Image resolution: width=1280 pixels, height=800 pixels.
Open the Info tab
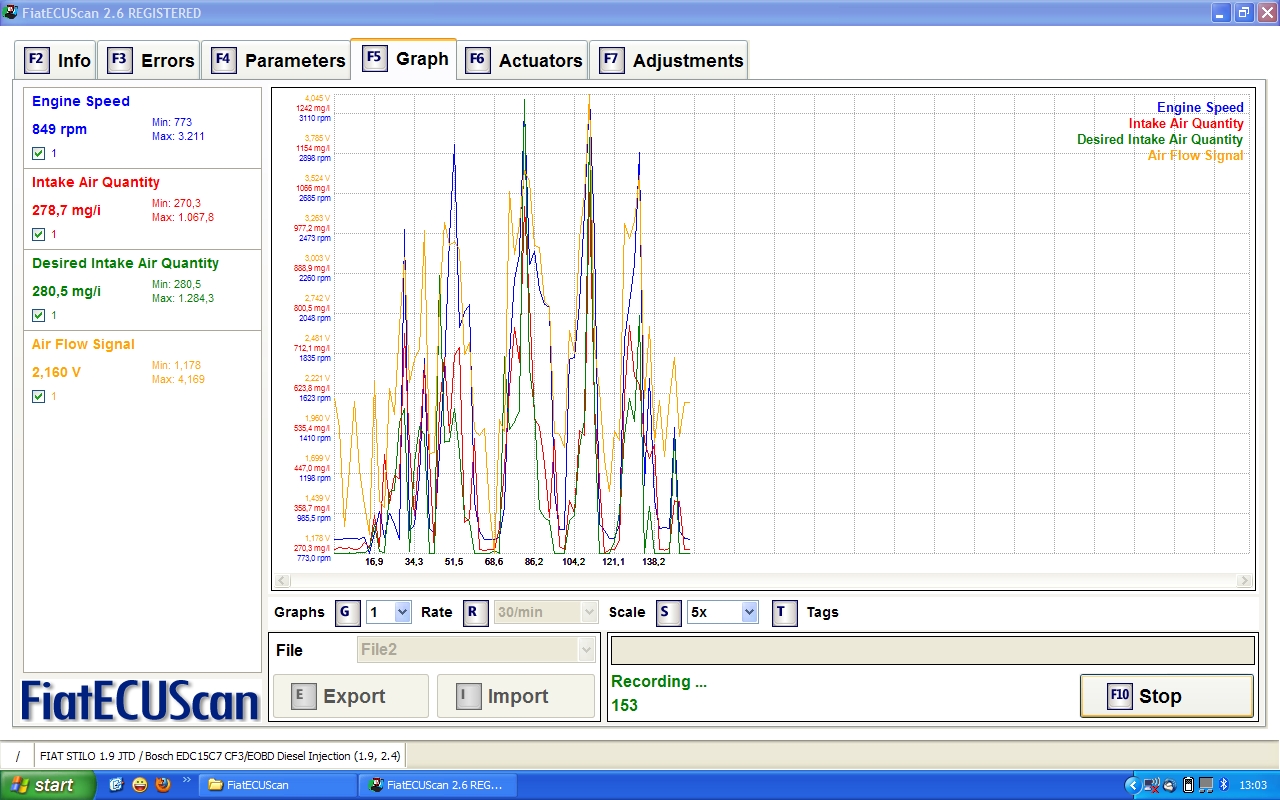[x=58, y=60]
